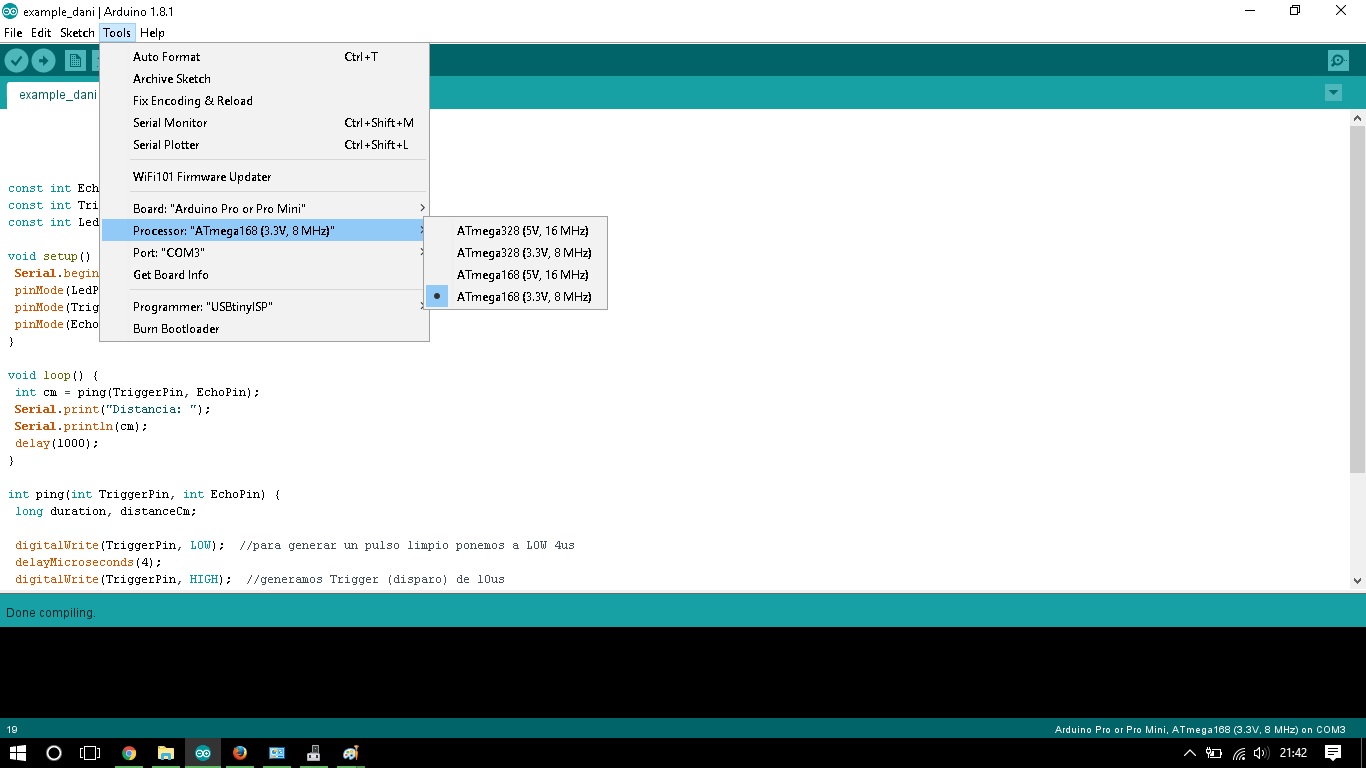Click the battery icon in system tray
This screenshot has height=768, width=1366.
(x=1214, y=753)
